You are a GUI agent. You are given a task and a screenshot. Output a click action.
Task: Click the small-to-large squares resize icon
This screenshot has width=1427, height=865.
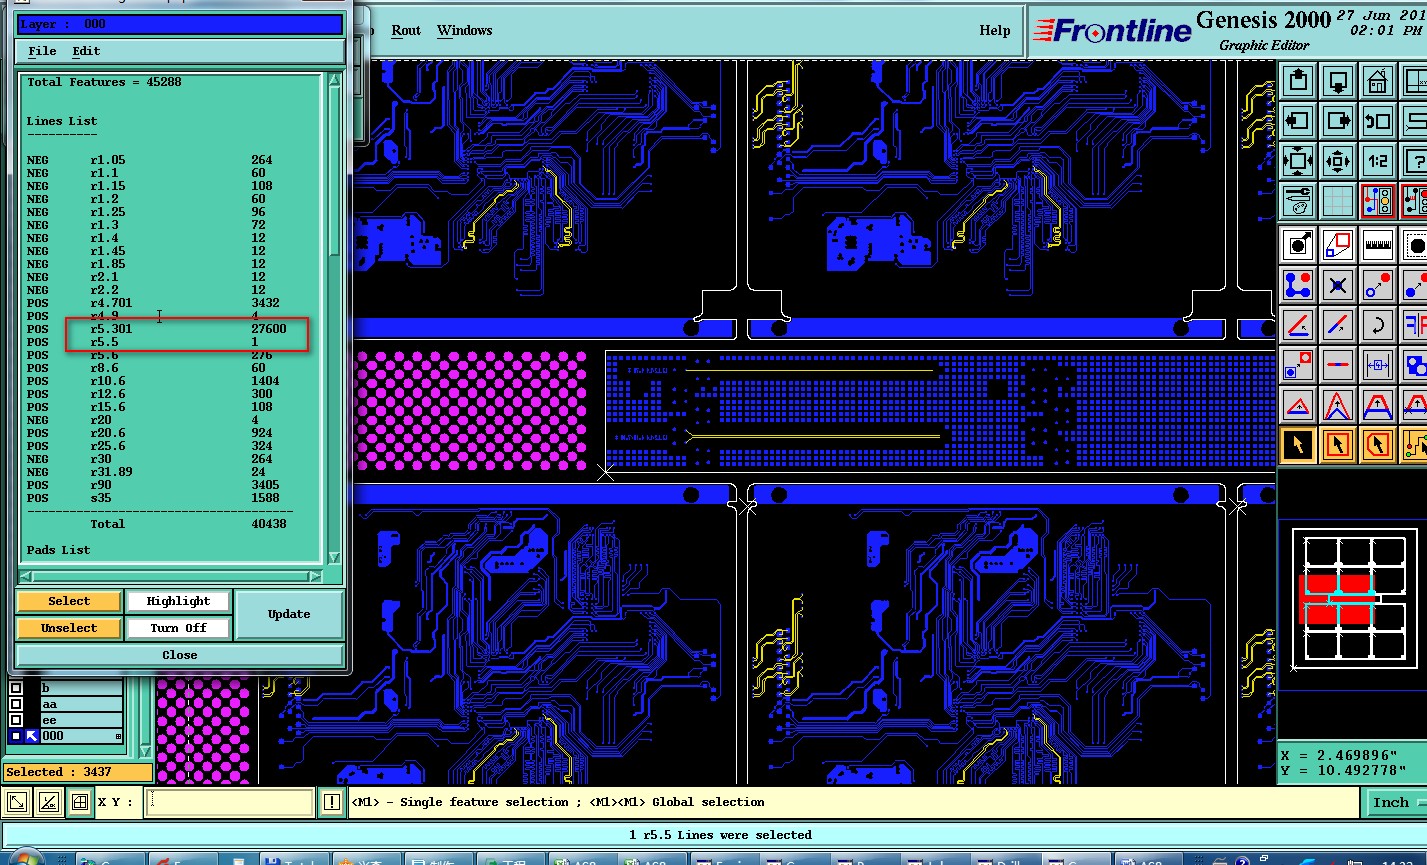1298,365
